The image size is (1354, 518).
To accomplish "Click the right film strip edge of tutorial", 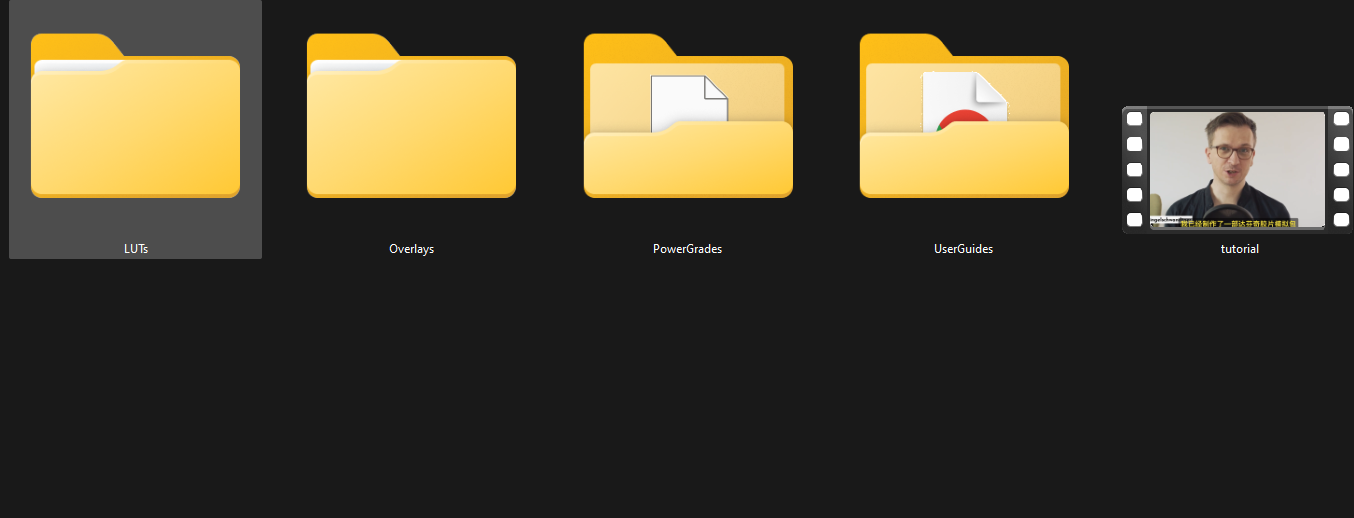I will 1341,170.
